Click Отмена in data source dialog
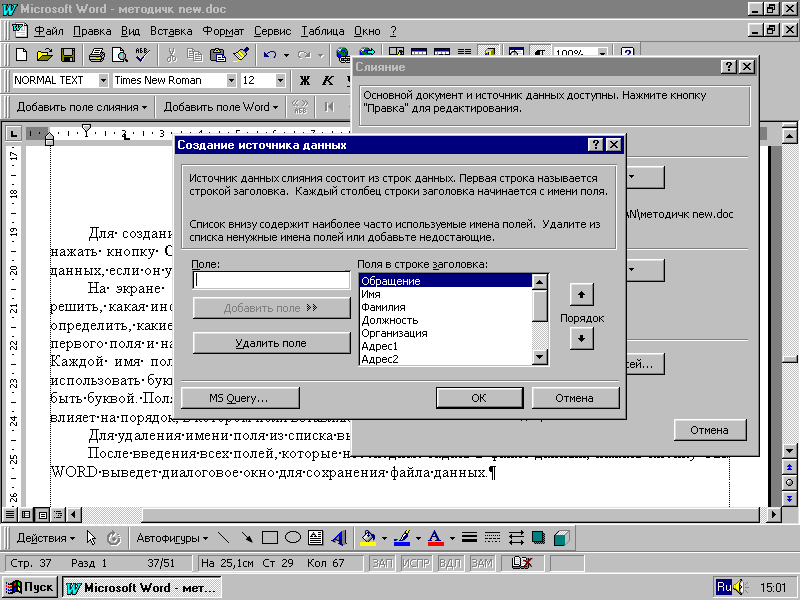 click(x=574, y=398)
